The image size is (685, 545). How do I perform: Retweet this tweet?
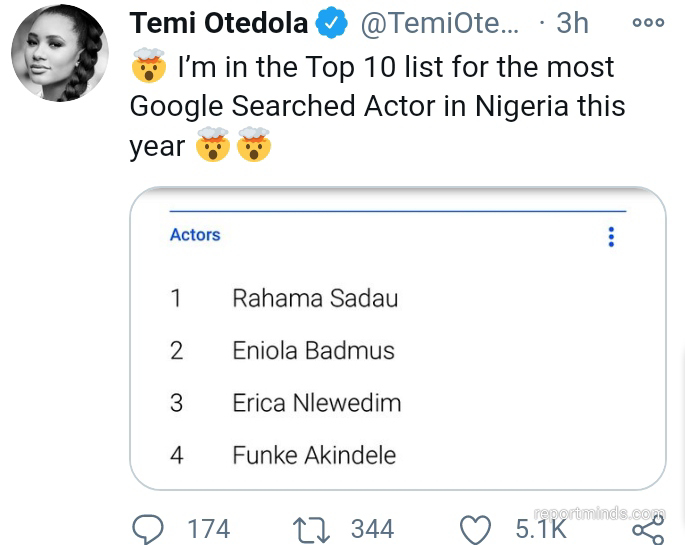coord(313,528)
